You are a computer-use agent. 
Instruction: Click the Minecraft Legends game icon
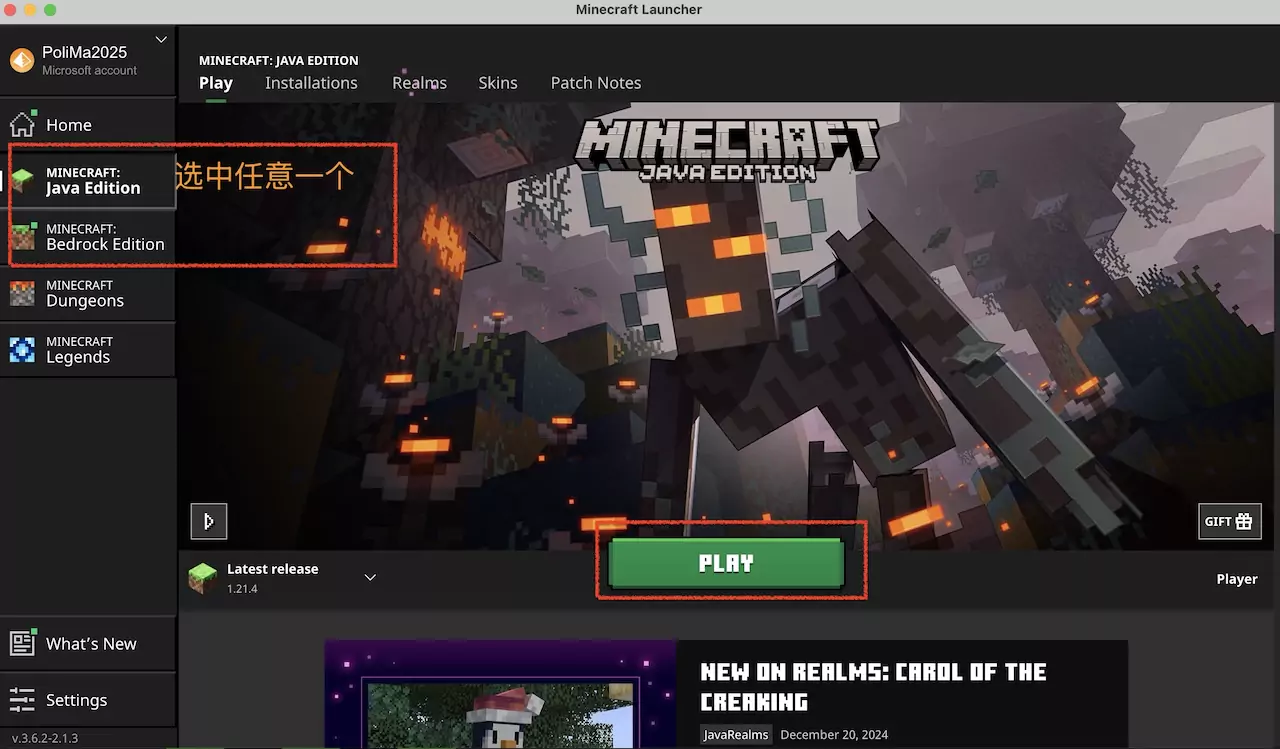click(22, 349)
